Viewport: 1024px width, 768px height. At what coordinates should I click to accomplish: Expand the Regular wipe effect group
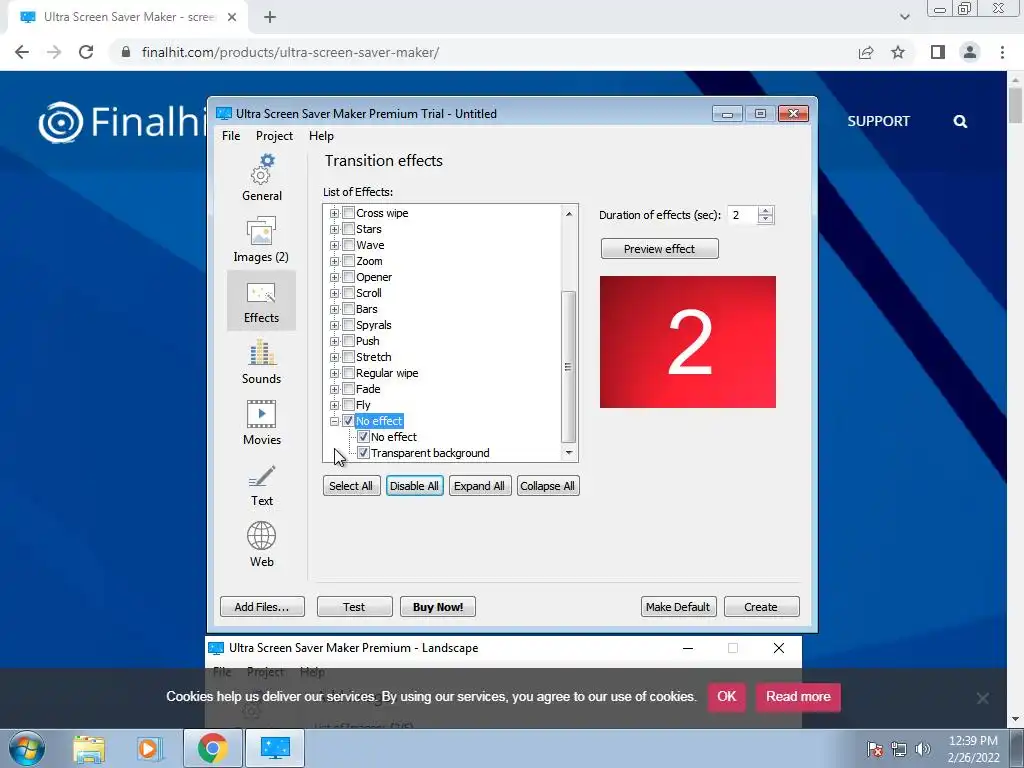(334, 373)
